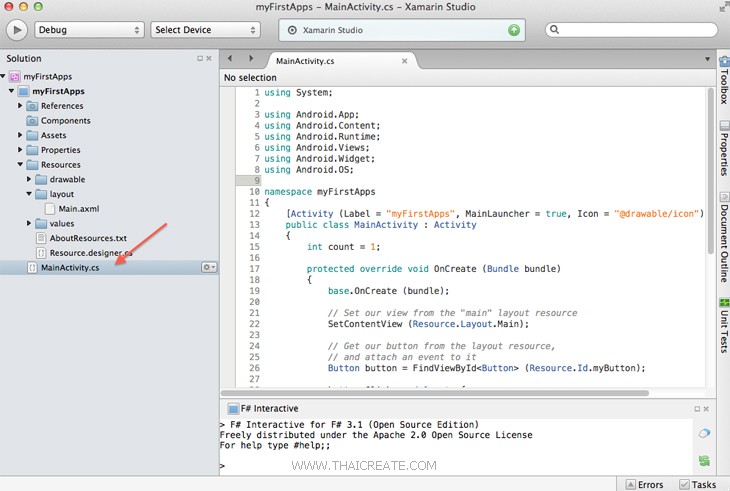This screenshot has height=491, width=730.
Task: Select MainActivity.cs in the solution tree
Action: point(70,268)
